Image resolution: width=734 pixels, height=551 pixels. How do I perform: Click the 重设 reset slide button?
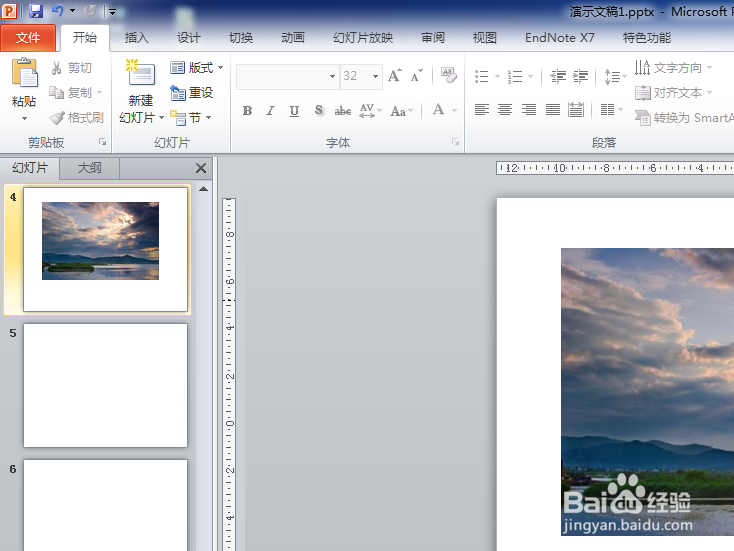click(191, 93)
